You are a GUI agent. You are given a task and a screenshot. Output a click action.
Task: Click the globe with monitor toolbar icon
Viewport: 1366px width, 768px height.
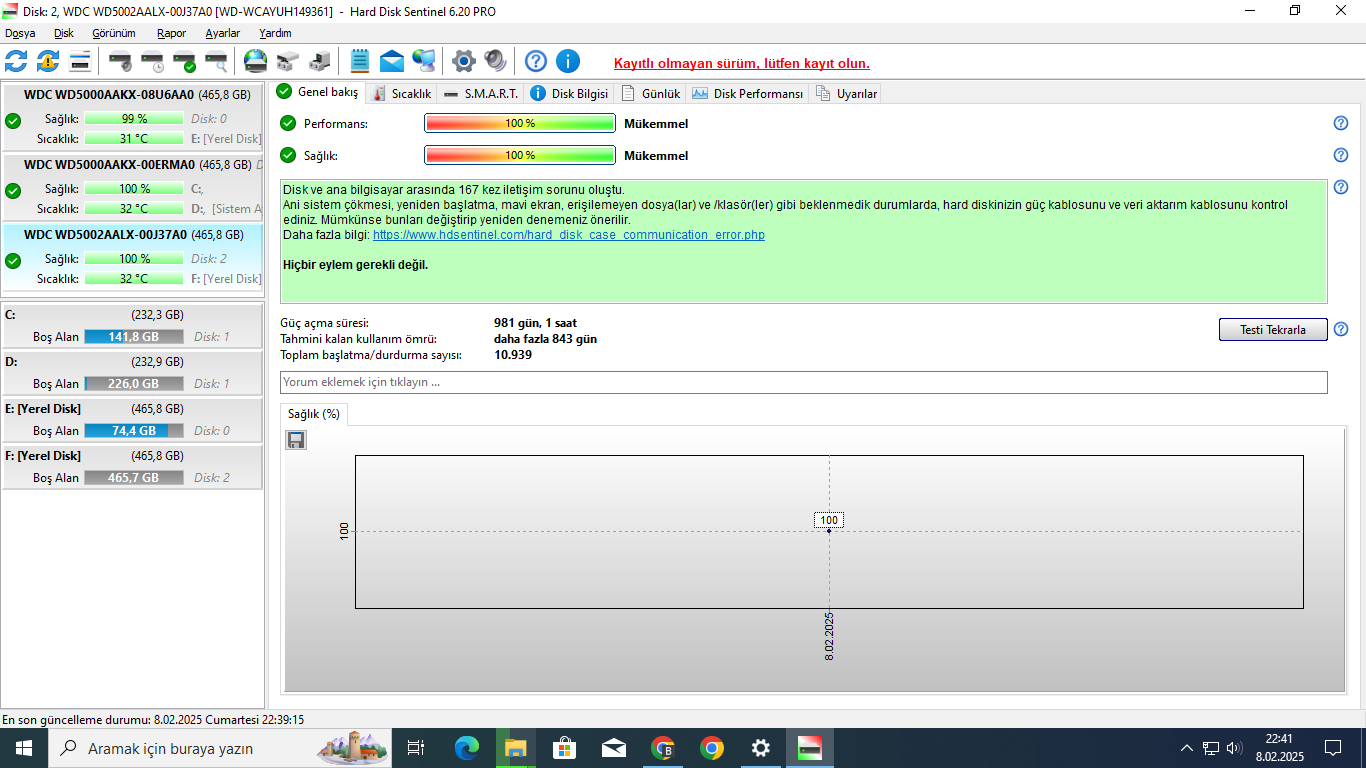tap(424, 61)
